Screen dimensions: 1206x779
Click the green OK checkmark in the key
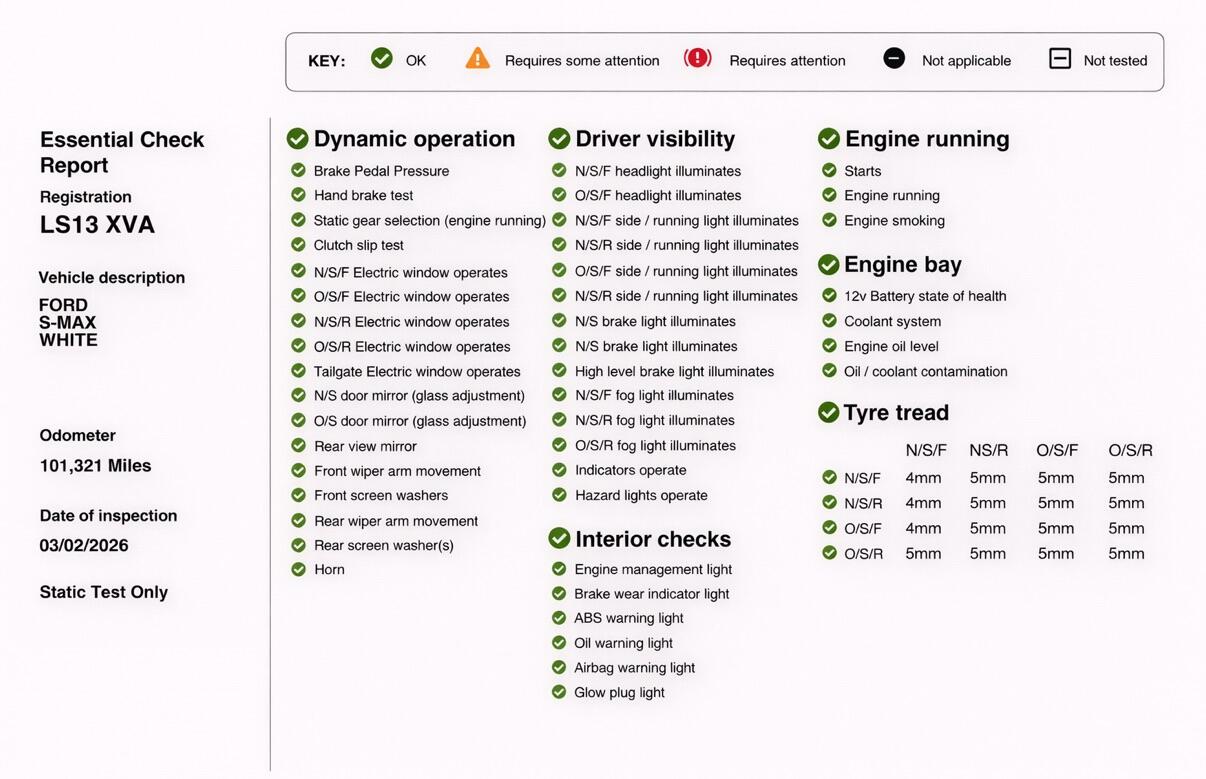click(x=381, y=59)
